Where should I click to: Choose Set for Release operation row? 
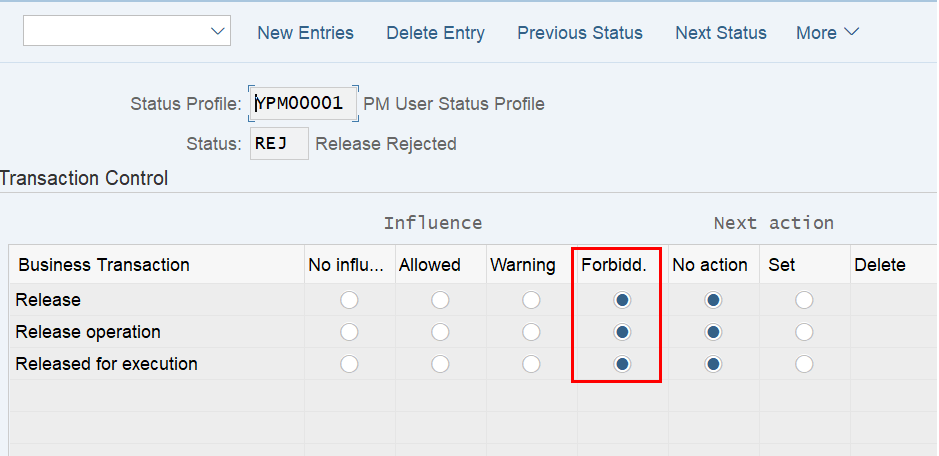click(804, 332)
